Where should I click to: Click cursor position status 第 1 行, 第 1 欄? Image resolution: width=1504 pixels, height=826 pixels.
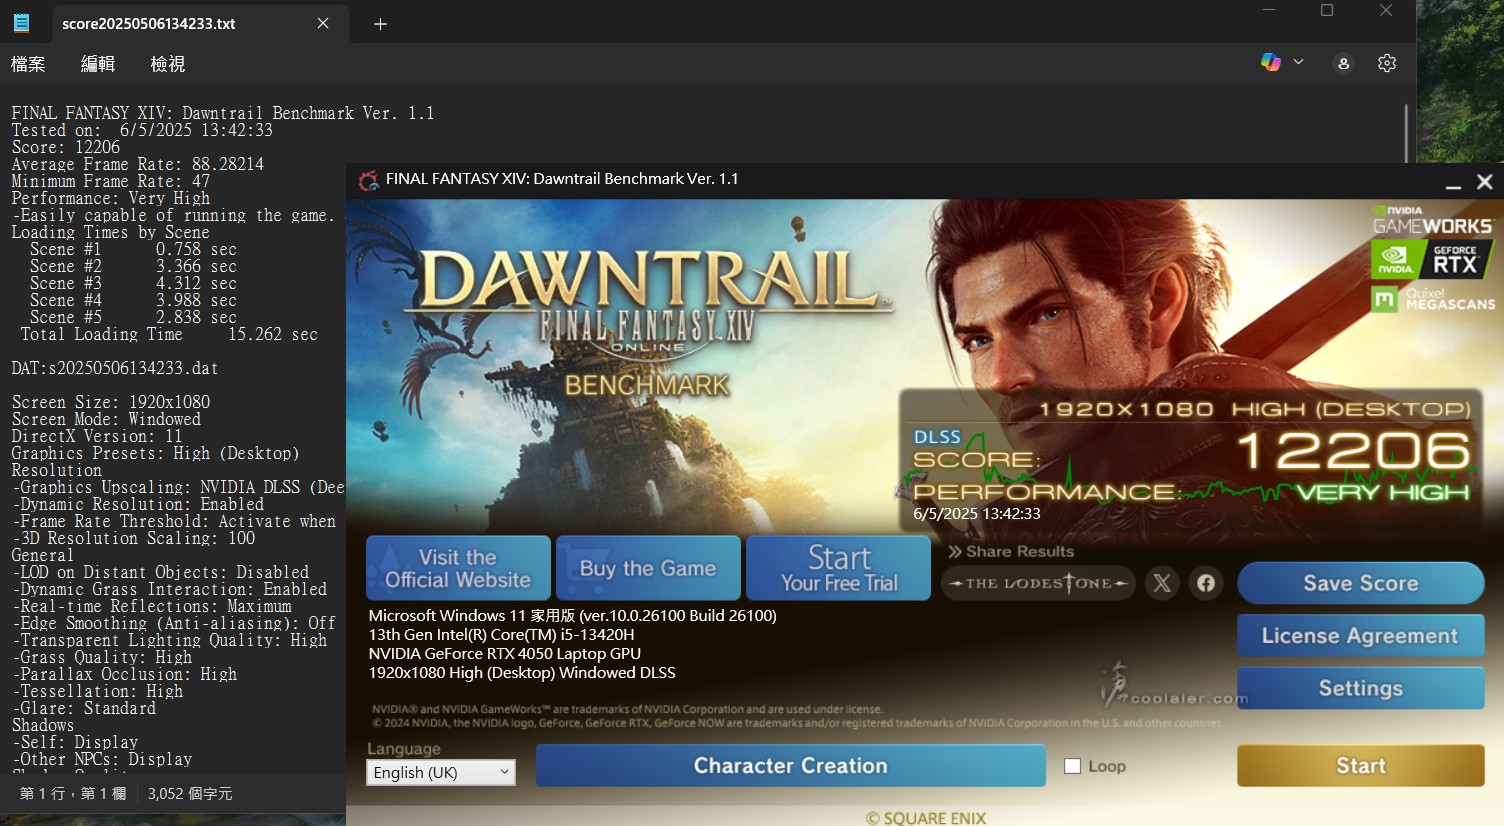pos(73,794)
